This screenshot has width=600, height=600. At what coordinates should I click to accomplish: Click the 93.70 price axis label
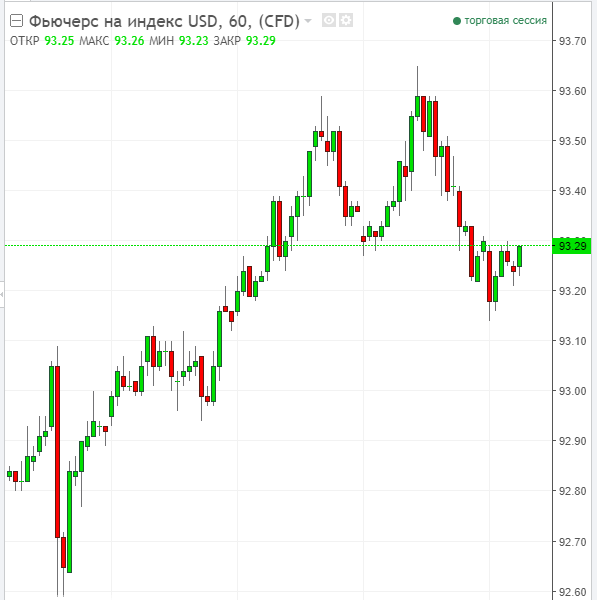click(x=573, y=41)
